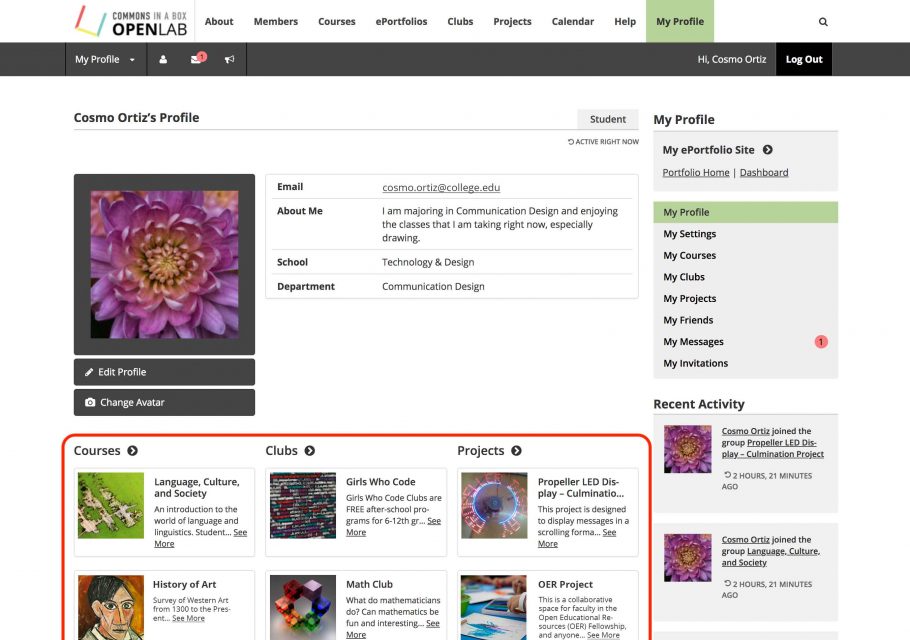
Task: Click the arrow icon beside Projects heading
Action: [517, 451]
